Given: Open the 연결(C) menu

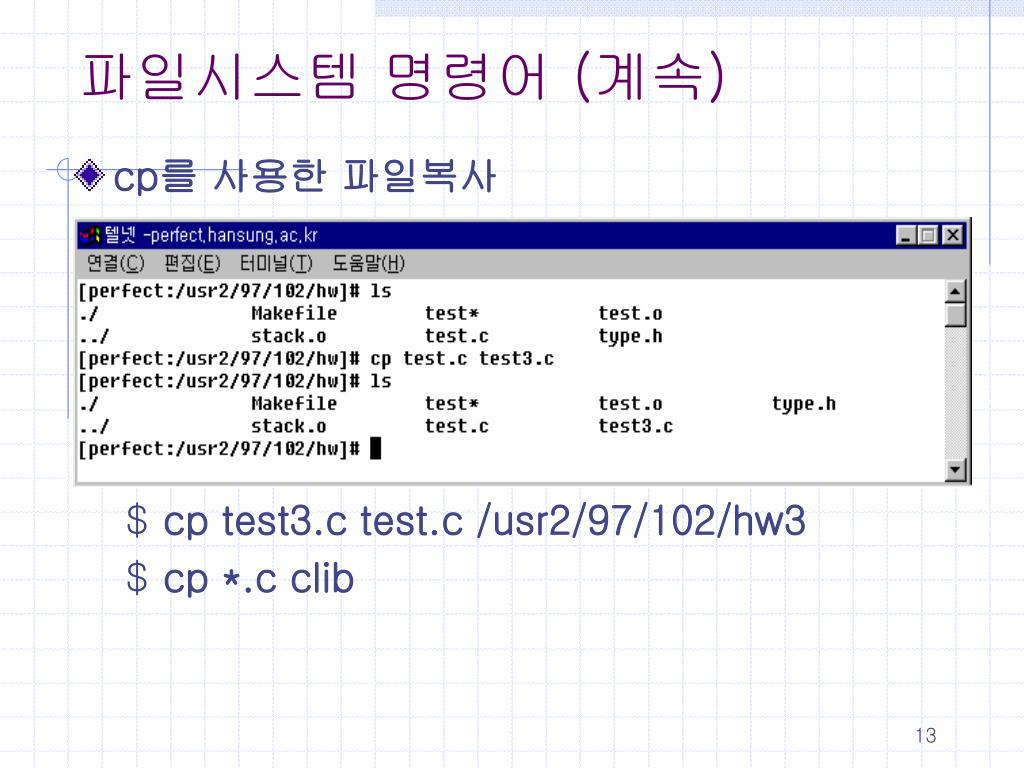Looking at the screenshot, I should pos(115,263).
